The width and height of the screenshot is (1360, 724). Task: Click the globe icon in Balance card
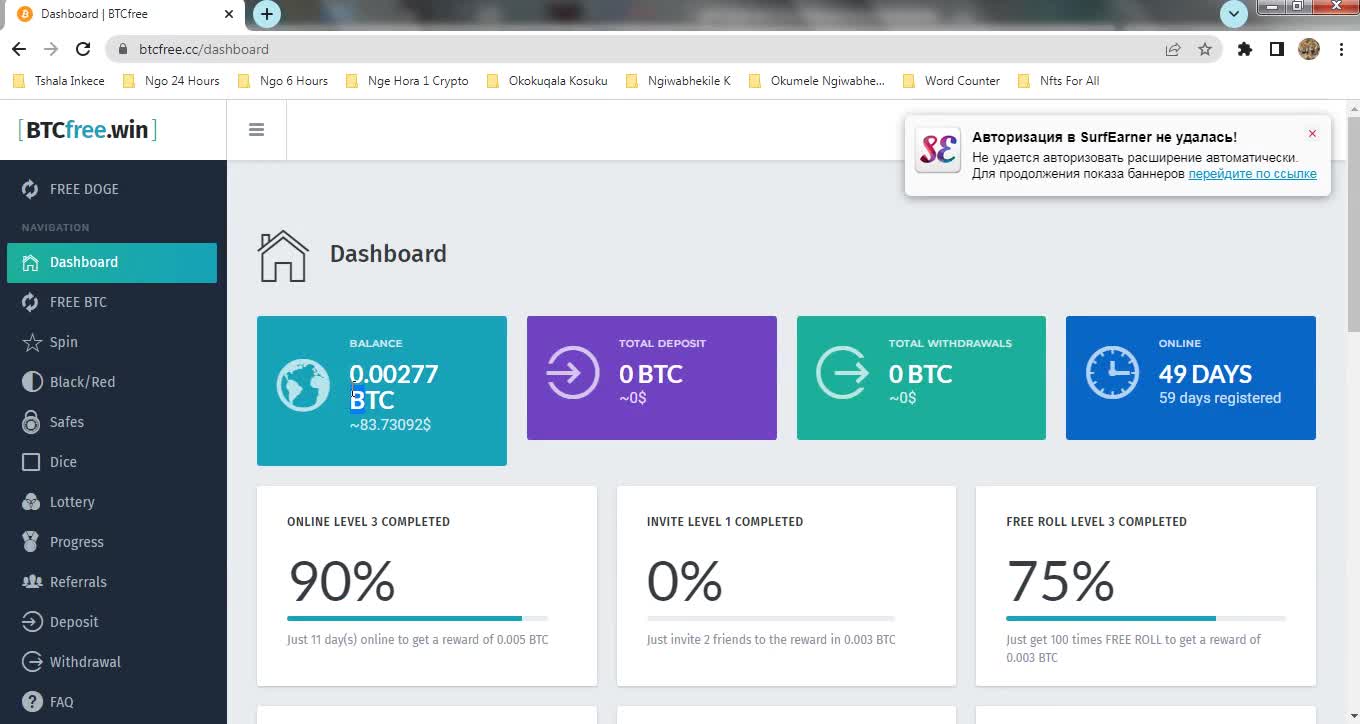coord(303,385)
